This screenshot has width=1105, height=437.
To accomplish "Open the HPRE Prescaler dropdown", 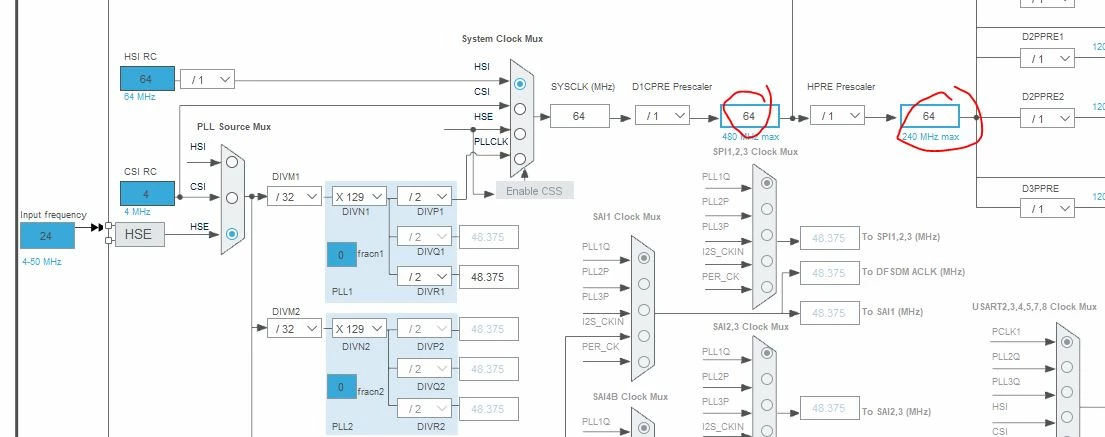I will [x=837, y=115].
